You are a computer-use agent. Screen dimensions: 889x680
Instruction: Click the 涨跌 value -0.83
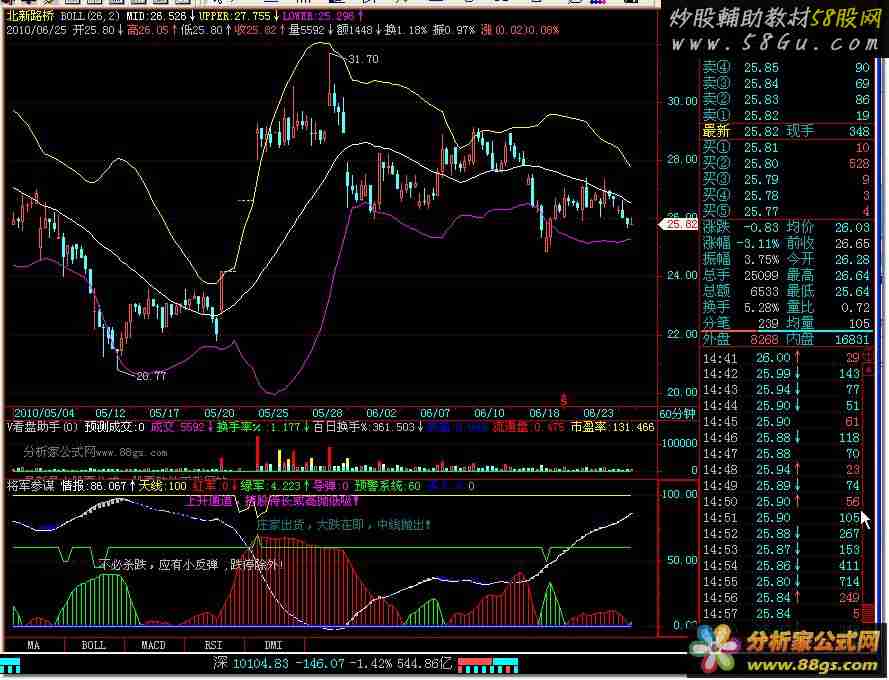coord(761,227)
